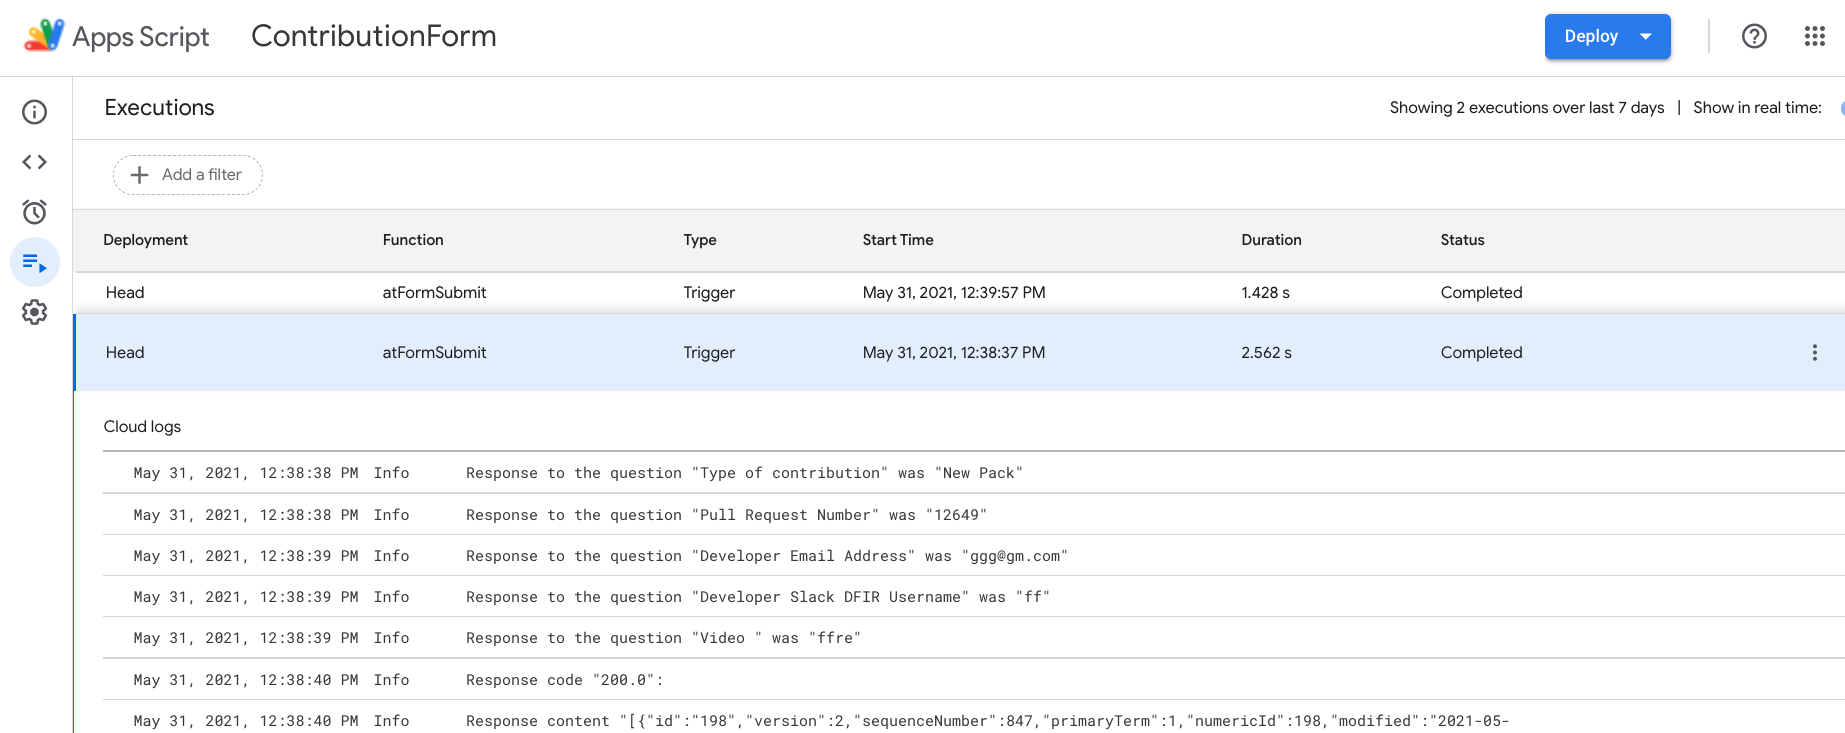The image size is (1845, 733).
Task: Expand the Deploy dropdown arrow
Action: pyautogui.click(x=1646, y=37)
